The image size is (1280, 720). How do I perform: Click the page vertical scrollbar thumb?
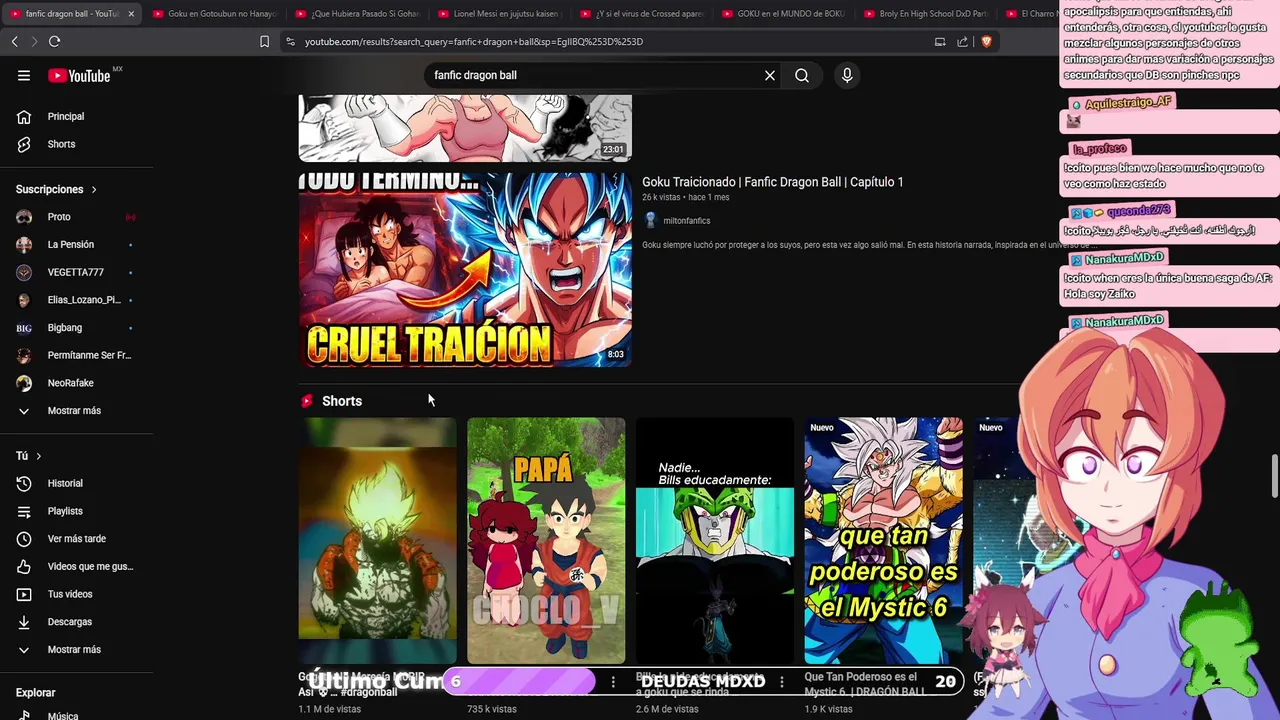click(x=1274, y=475)
